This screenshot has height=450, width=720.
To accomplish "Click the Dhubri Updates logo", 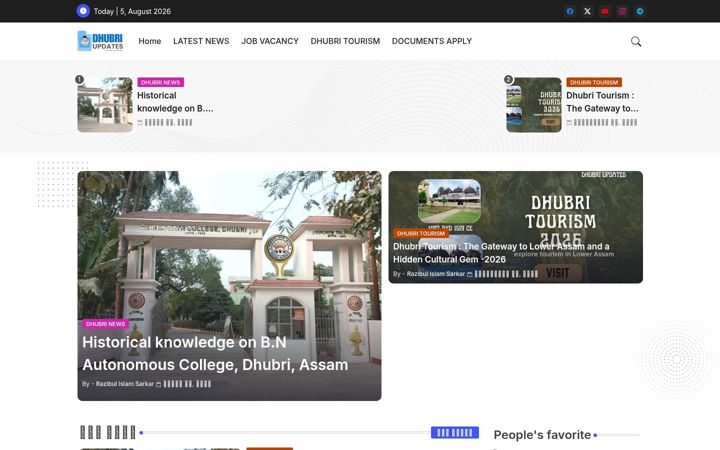I will [101, 41].
